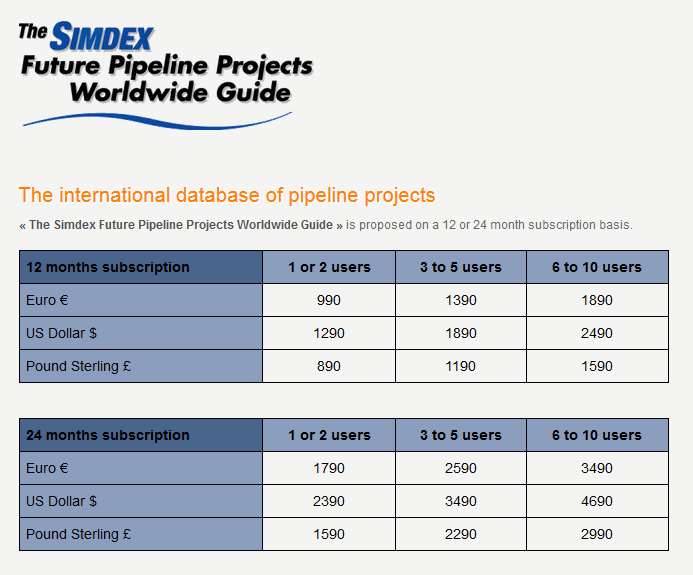
Task: Select the 890 Pound Sterling price
Action: pyautogui.click(x=329, y=366)
